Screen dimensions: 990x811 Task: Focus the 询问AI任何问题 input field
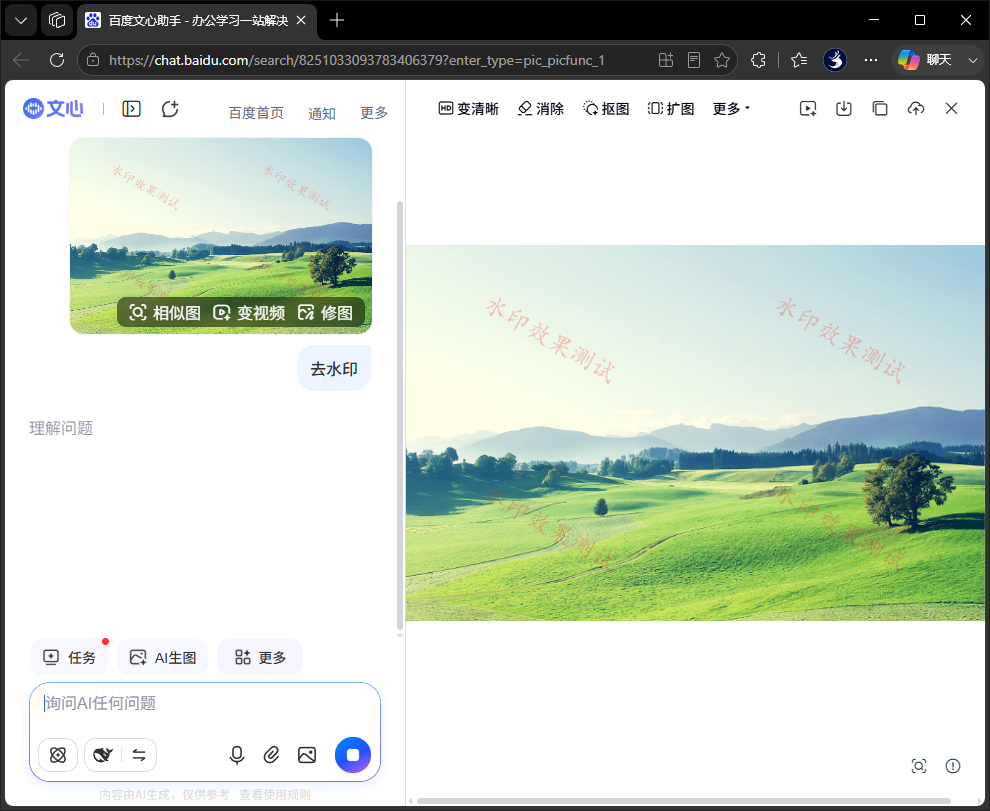pyautogui.click(x=205, y=704)
